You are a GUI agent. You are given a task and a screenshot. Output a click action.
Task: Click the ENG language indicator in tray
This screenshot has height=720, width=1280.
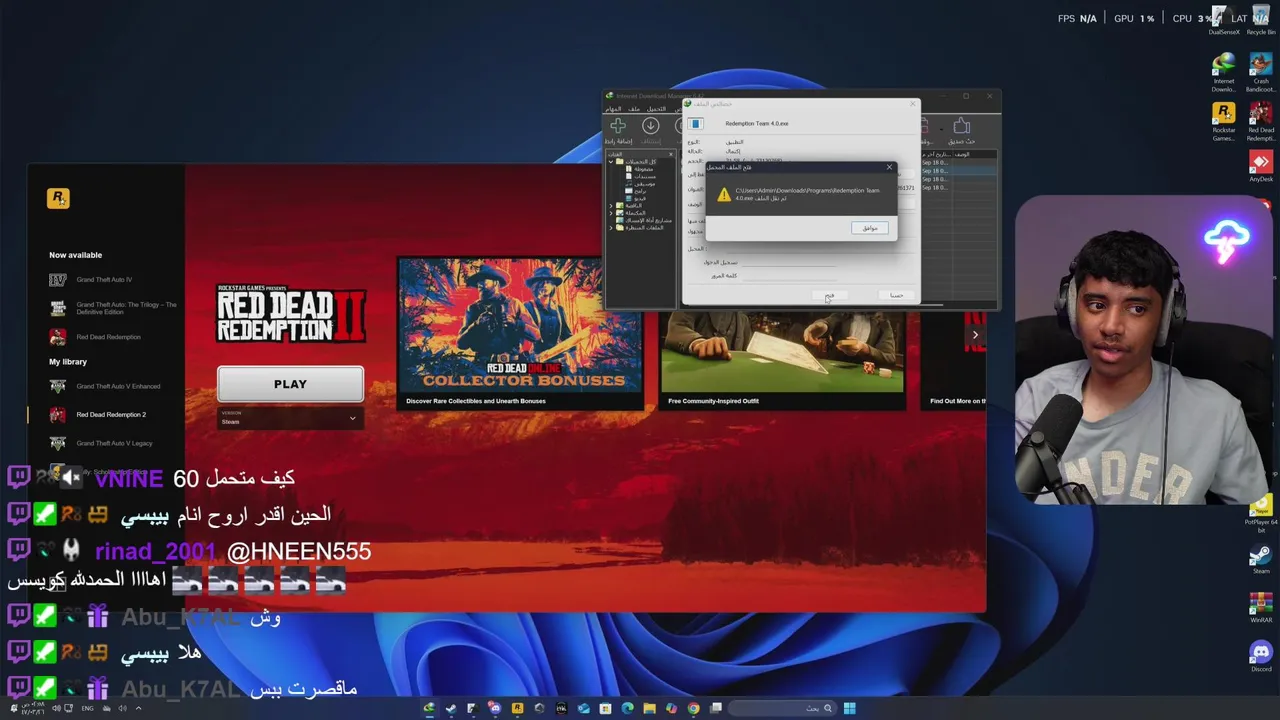pos(87,708)
